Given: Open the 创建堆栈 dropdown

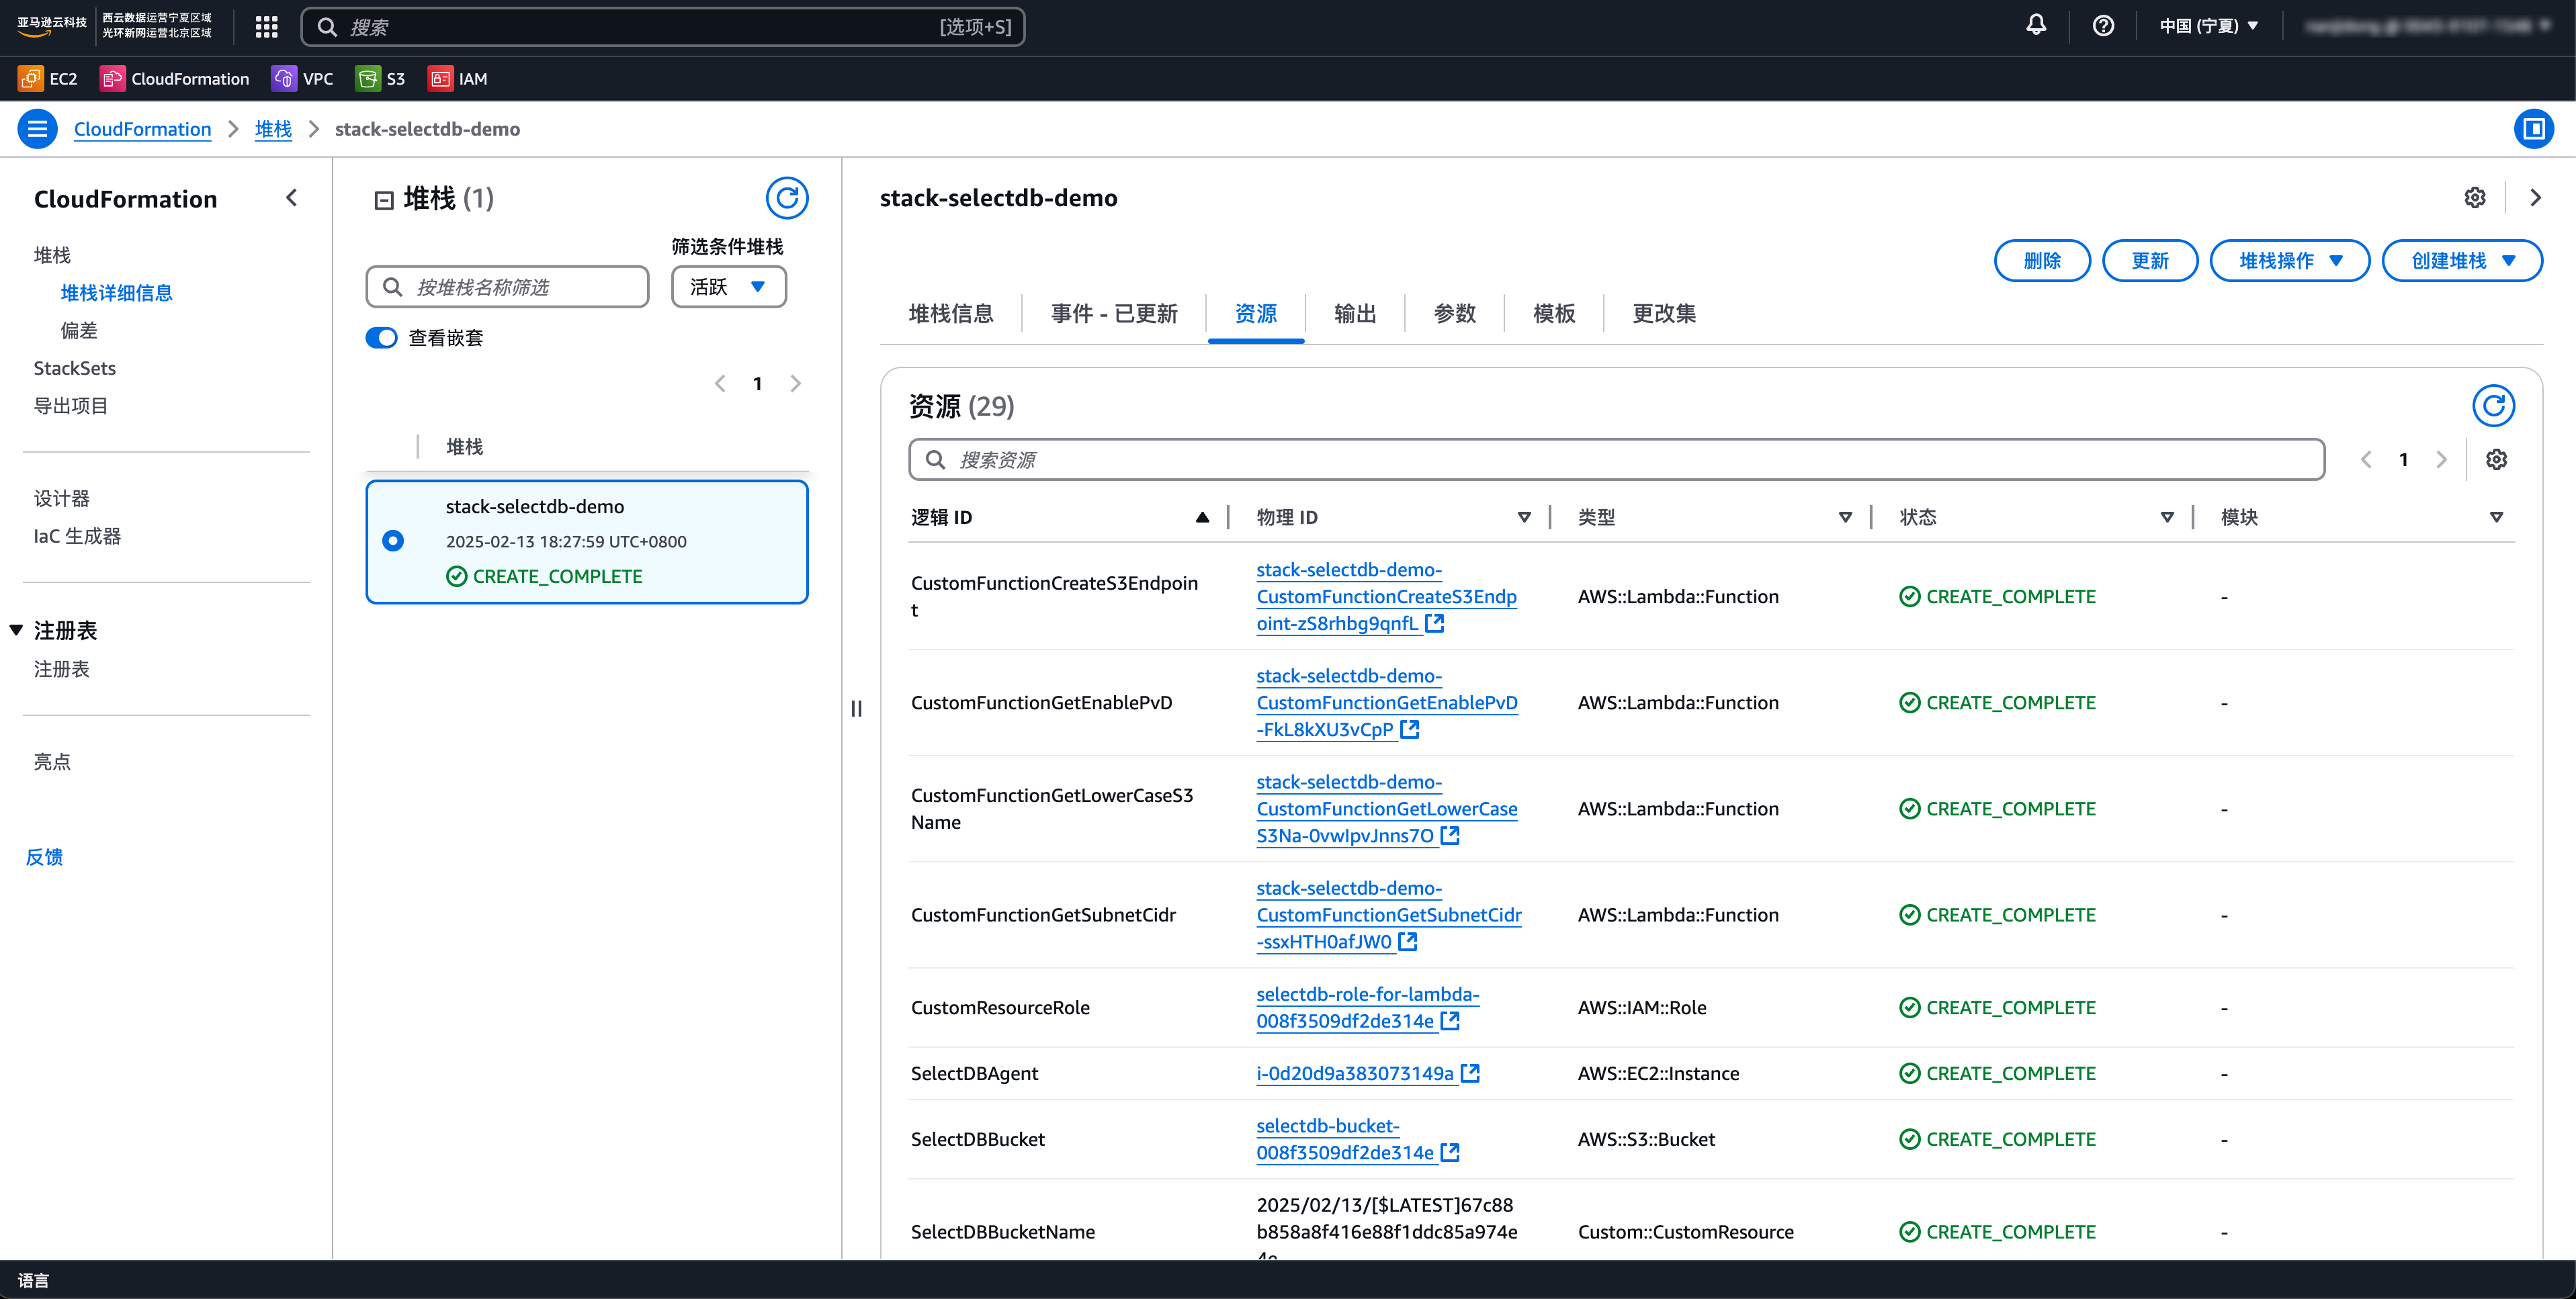Looking at the screenshot, I should coord(2462,261).
